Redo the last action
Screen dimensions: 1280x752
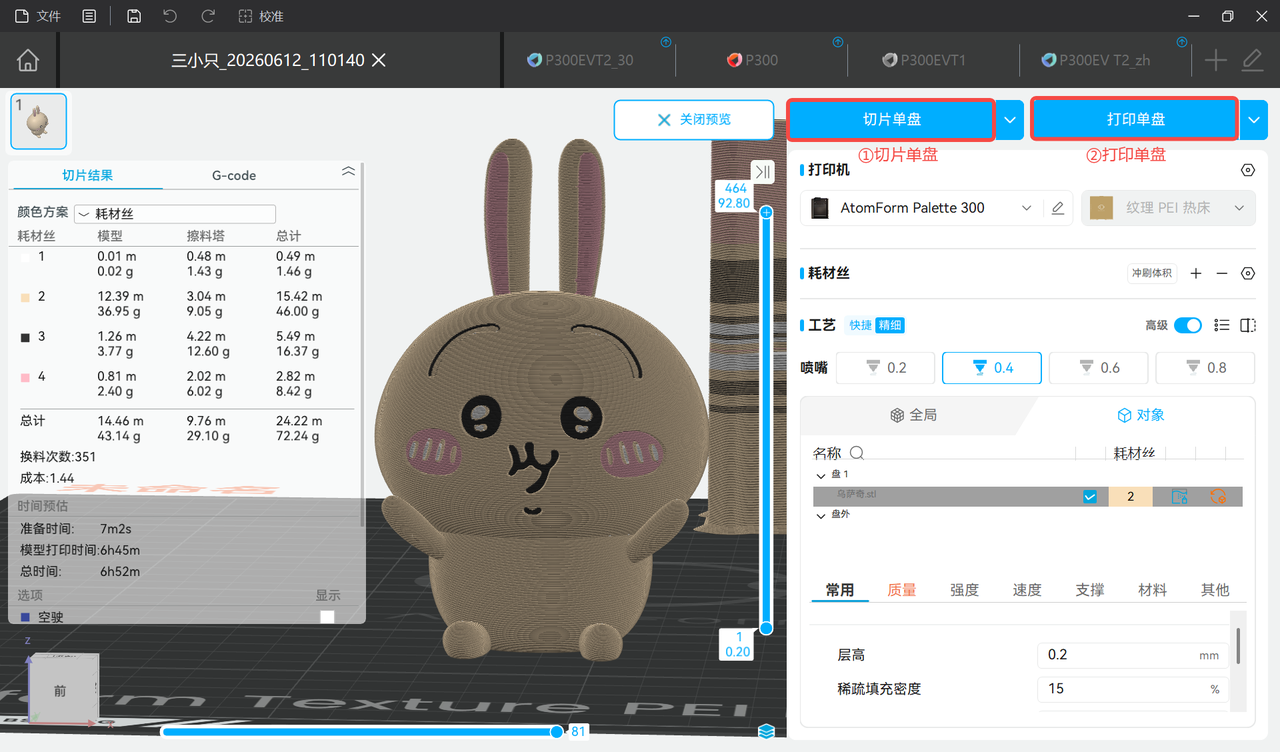(x=208, y=16)
